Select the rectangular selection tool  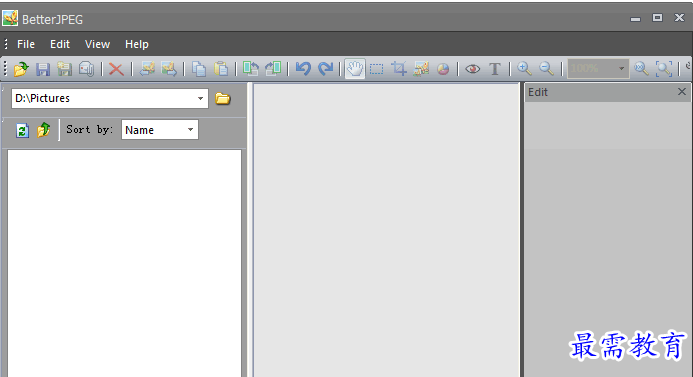(377, 69)
